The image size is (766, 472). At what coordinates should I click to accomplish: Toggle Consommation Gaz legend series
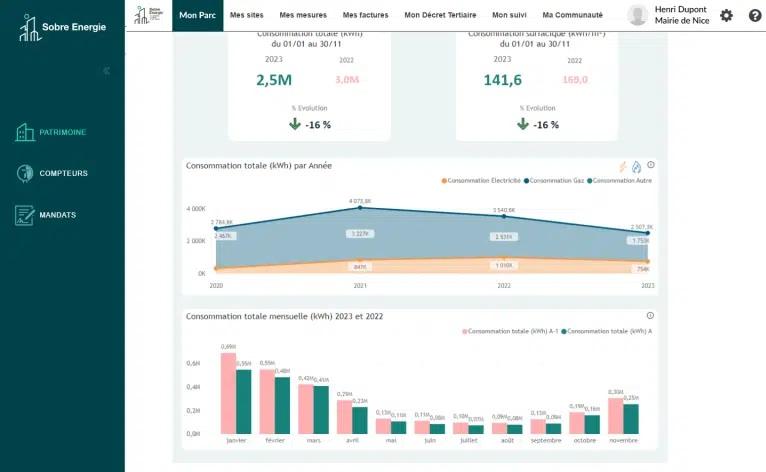point(556,181)
